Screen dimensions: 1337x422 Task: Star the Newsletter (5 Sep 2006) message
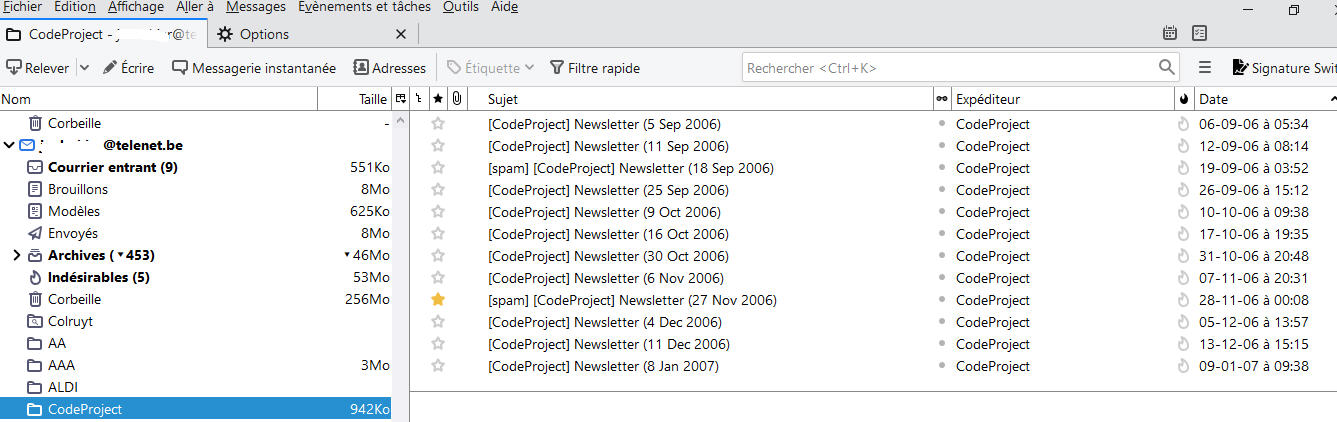[437, 124]
